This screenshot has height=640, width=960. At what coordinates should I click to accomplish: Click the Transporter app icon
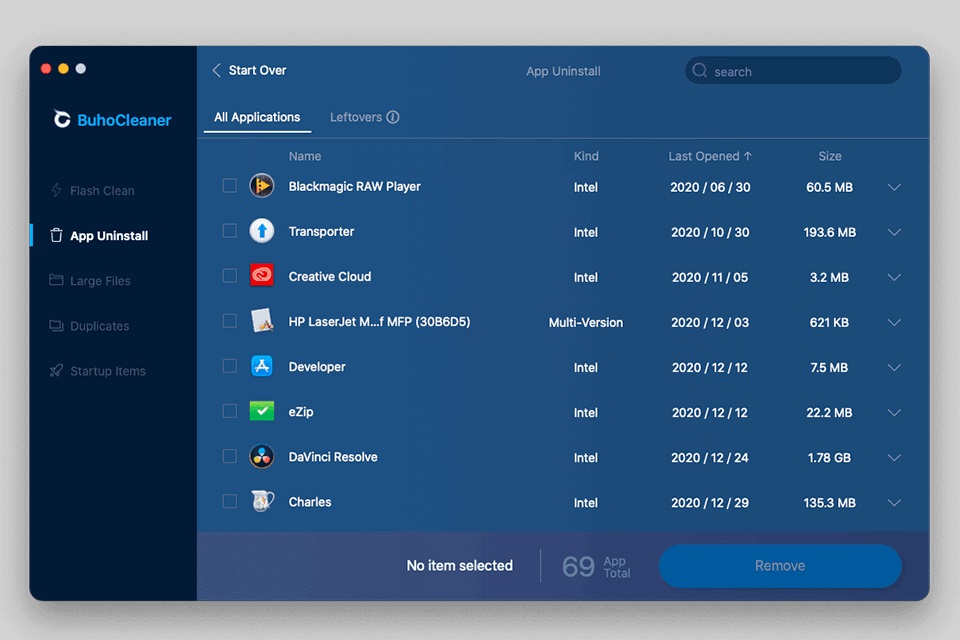pos(262,231)
